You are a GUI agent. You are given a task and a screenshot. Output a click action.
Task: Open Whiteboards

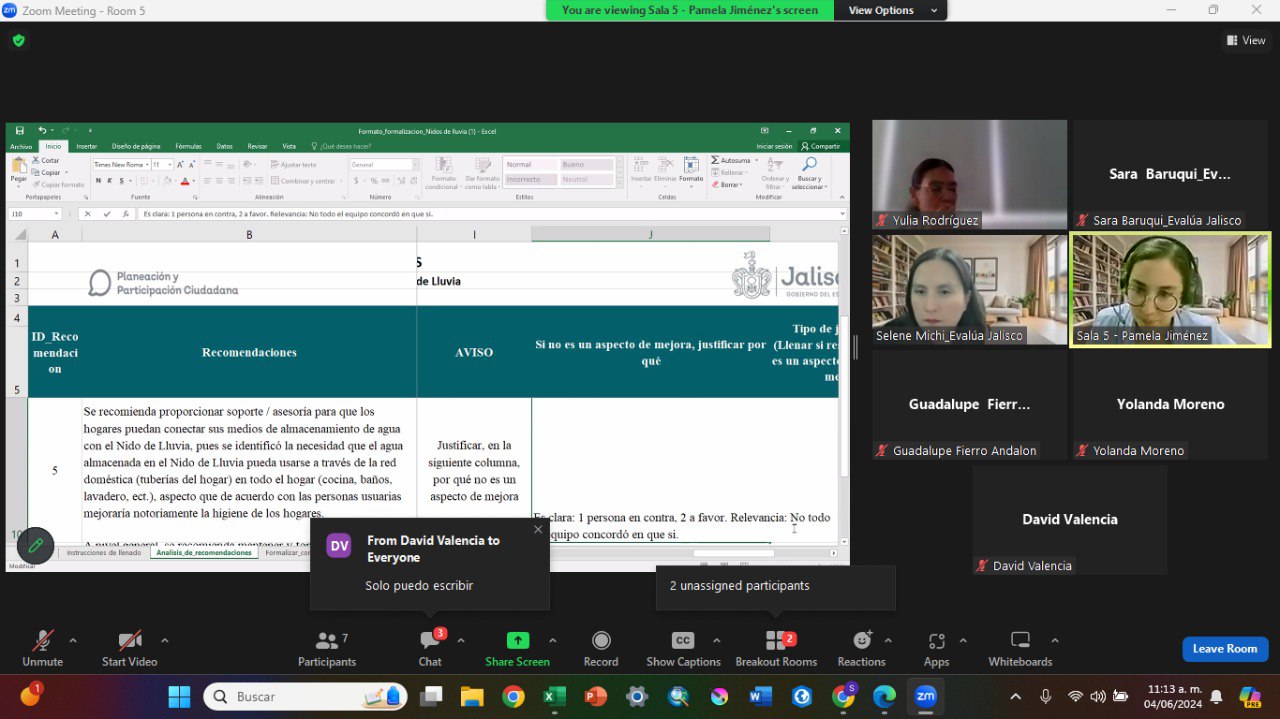click(1020, 648)
